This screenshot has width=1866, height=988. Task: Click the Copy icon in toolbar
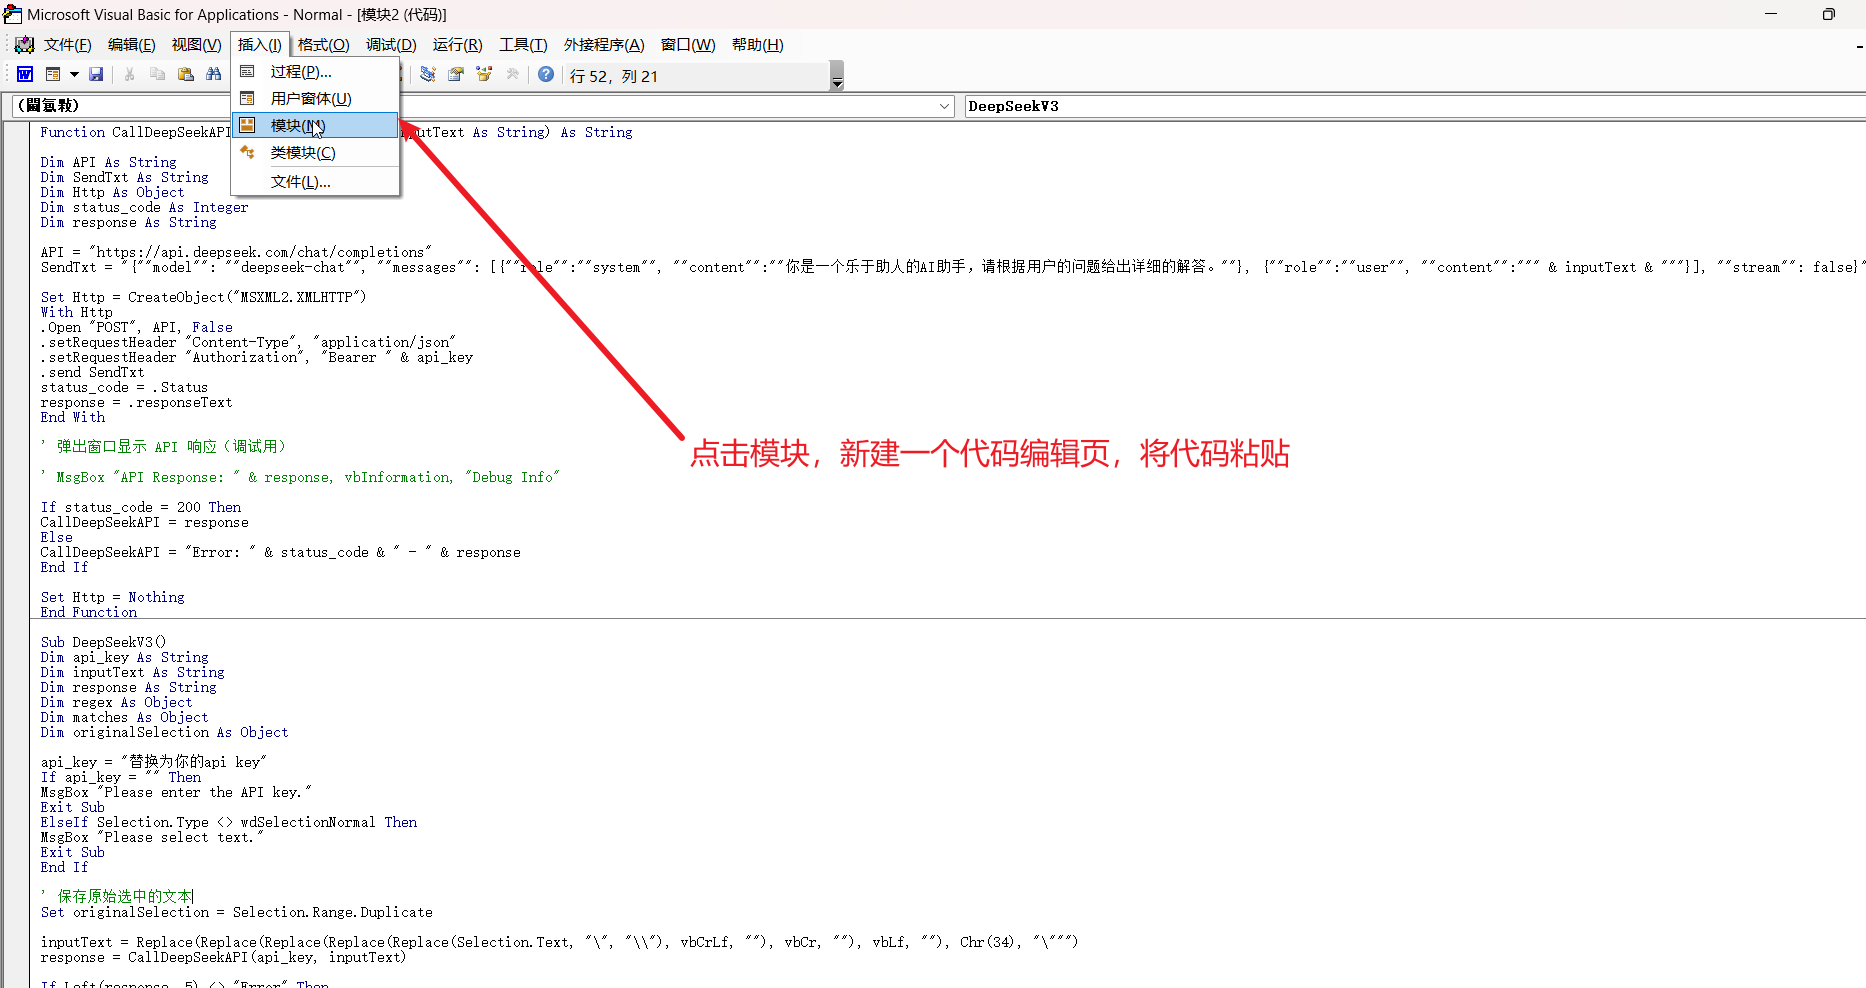pos(157,74)
